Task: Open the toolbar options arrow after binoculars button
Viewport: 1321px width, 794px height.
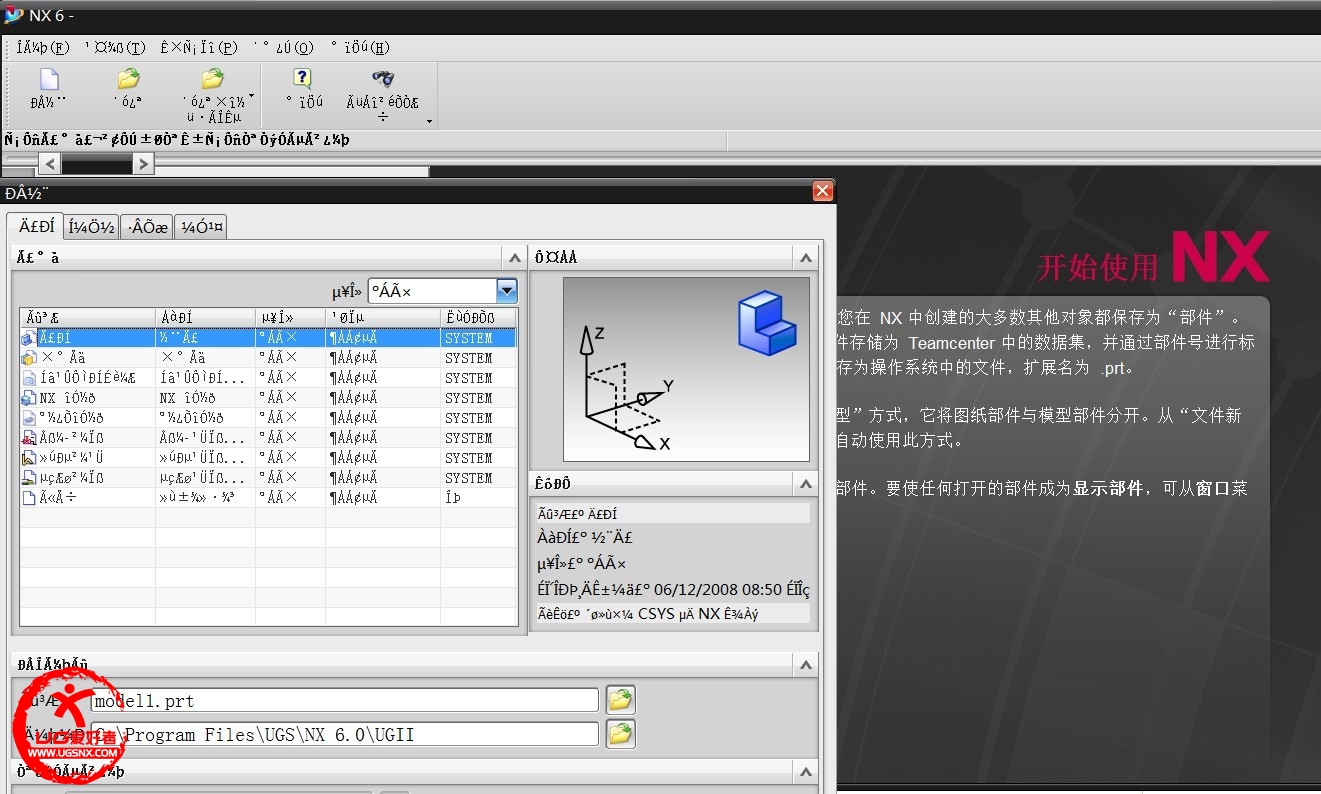Action: pos(429,122)
